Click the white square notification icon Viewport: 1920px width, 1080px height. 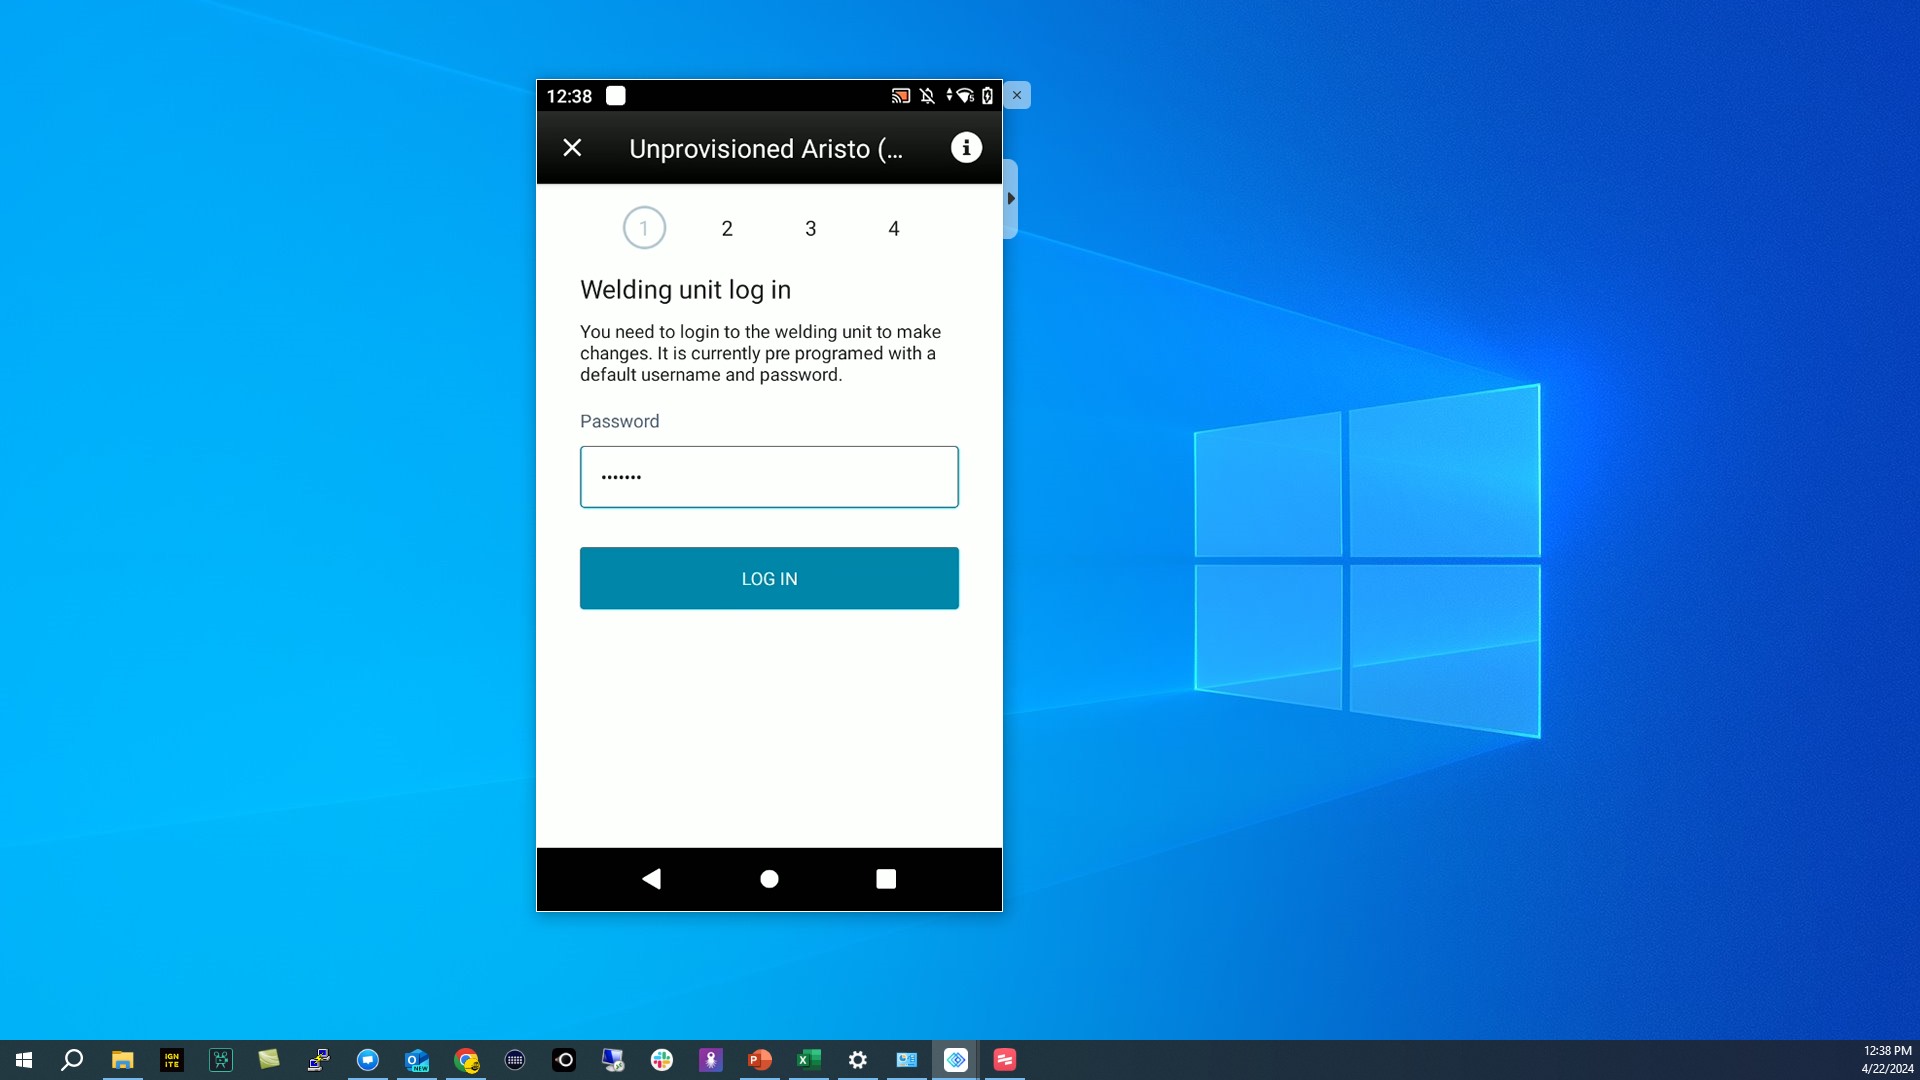click(x=616, y=96)
